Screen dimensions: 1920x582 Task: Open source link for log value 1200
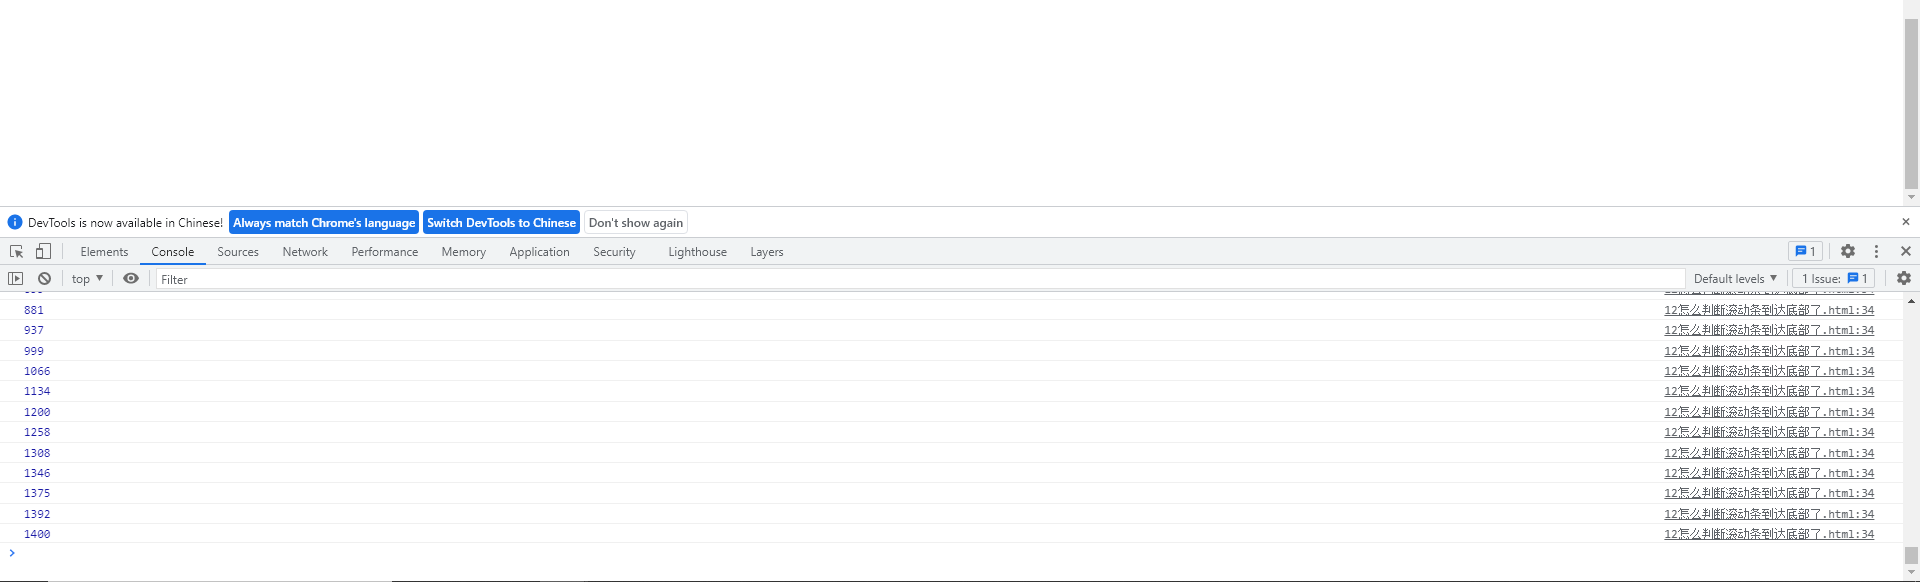pos(1769,412)
